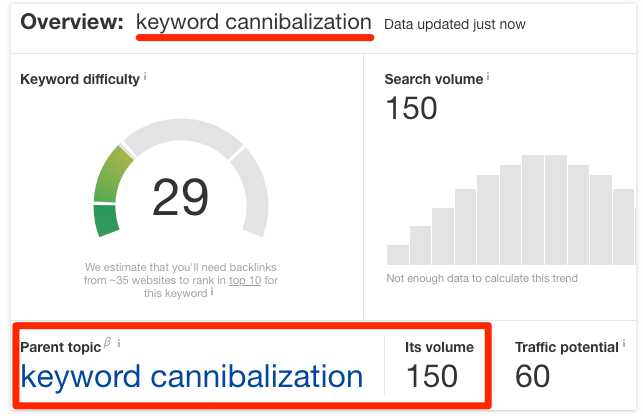Click the Search volume value 150

pyautogui.click(x=411, y=107)
